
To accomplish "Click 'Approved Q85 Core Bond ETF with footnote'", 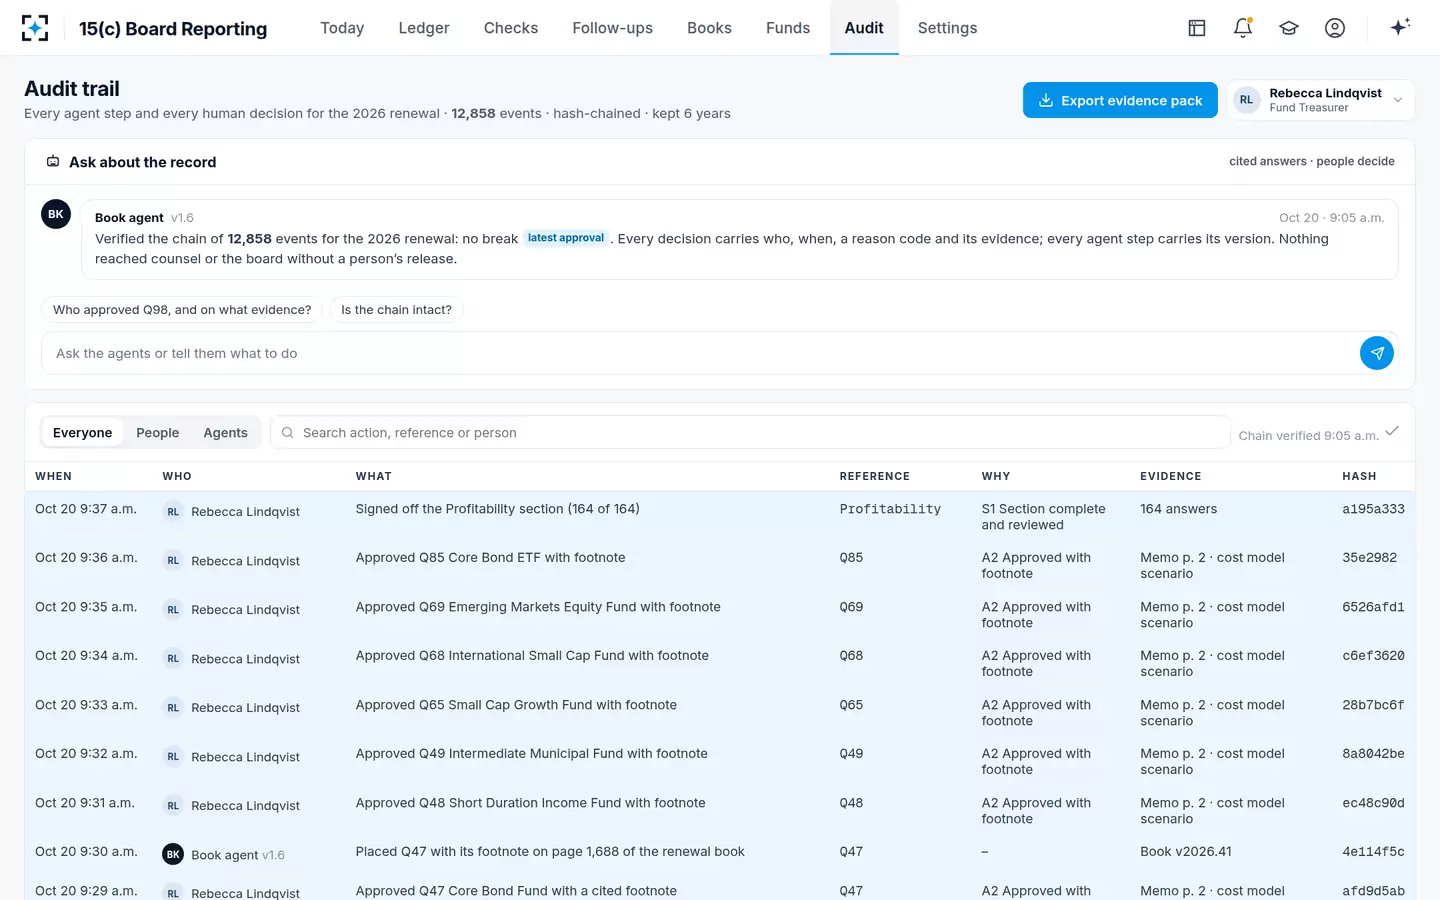I will tap(490, 558).
